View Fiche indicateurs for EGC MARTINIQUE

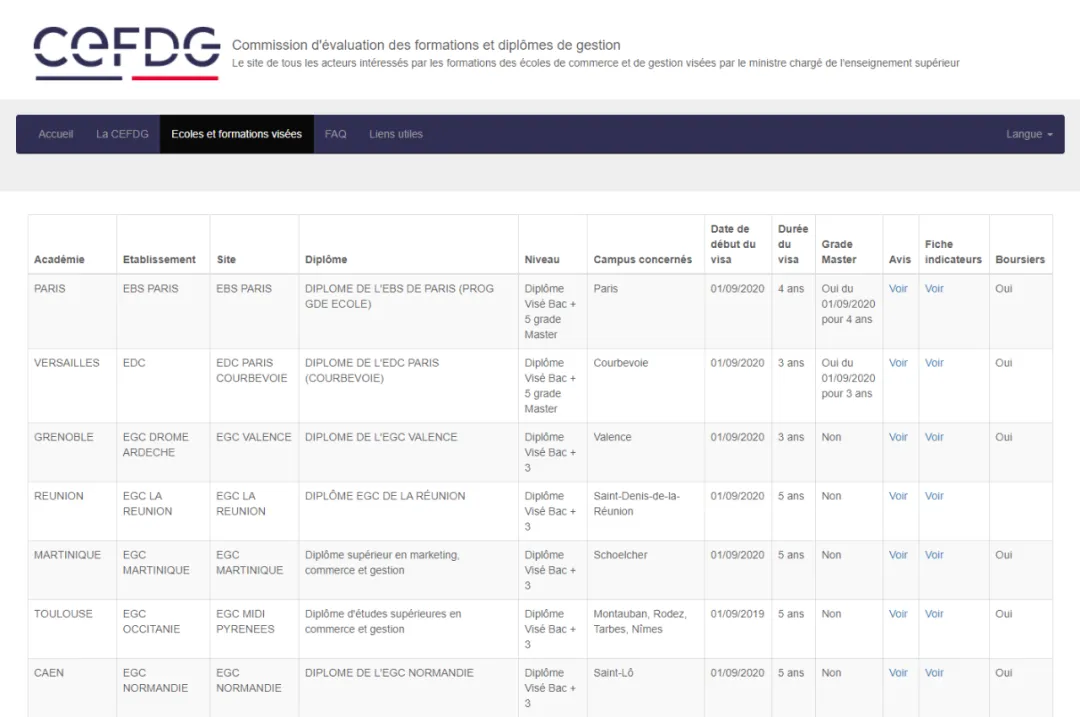(x=934, y=555)
